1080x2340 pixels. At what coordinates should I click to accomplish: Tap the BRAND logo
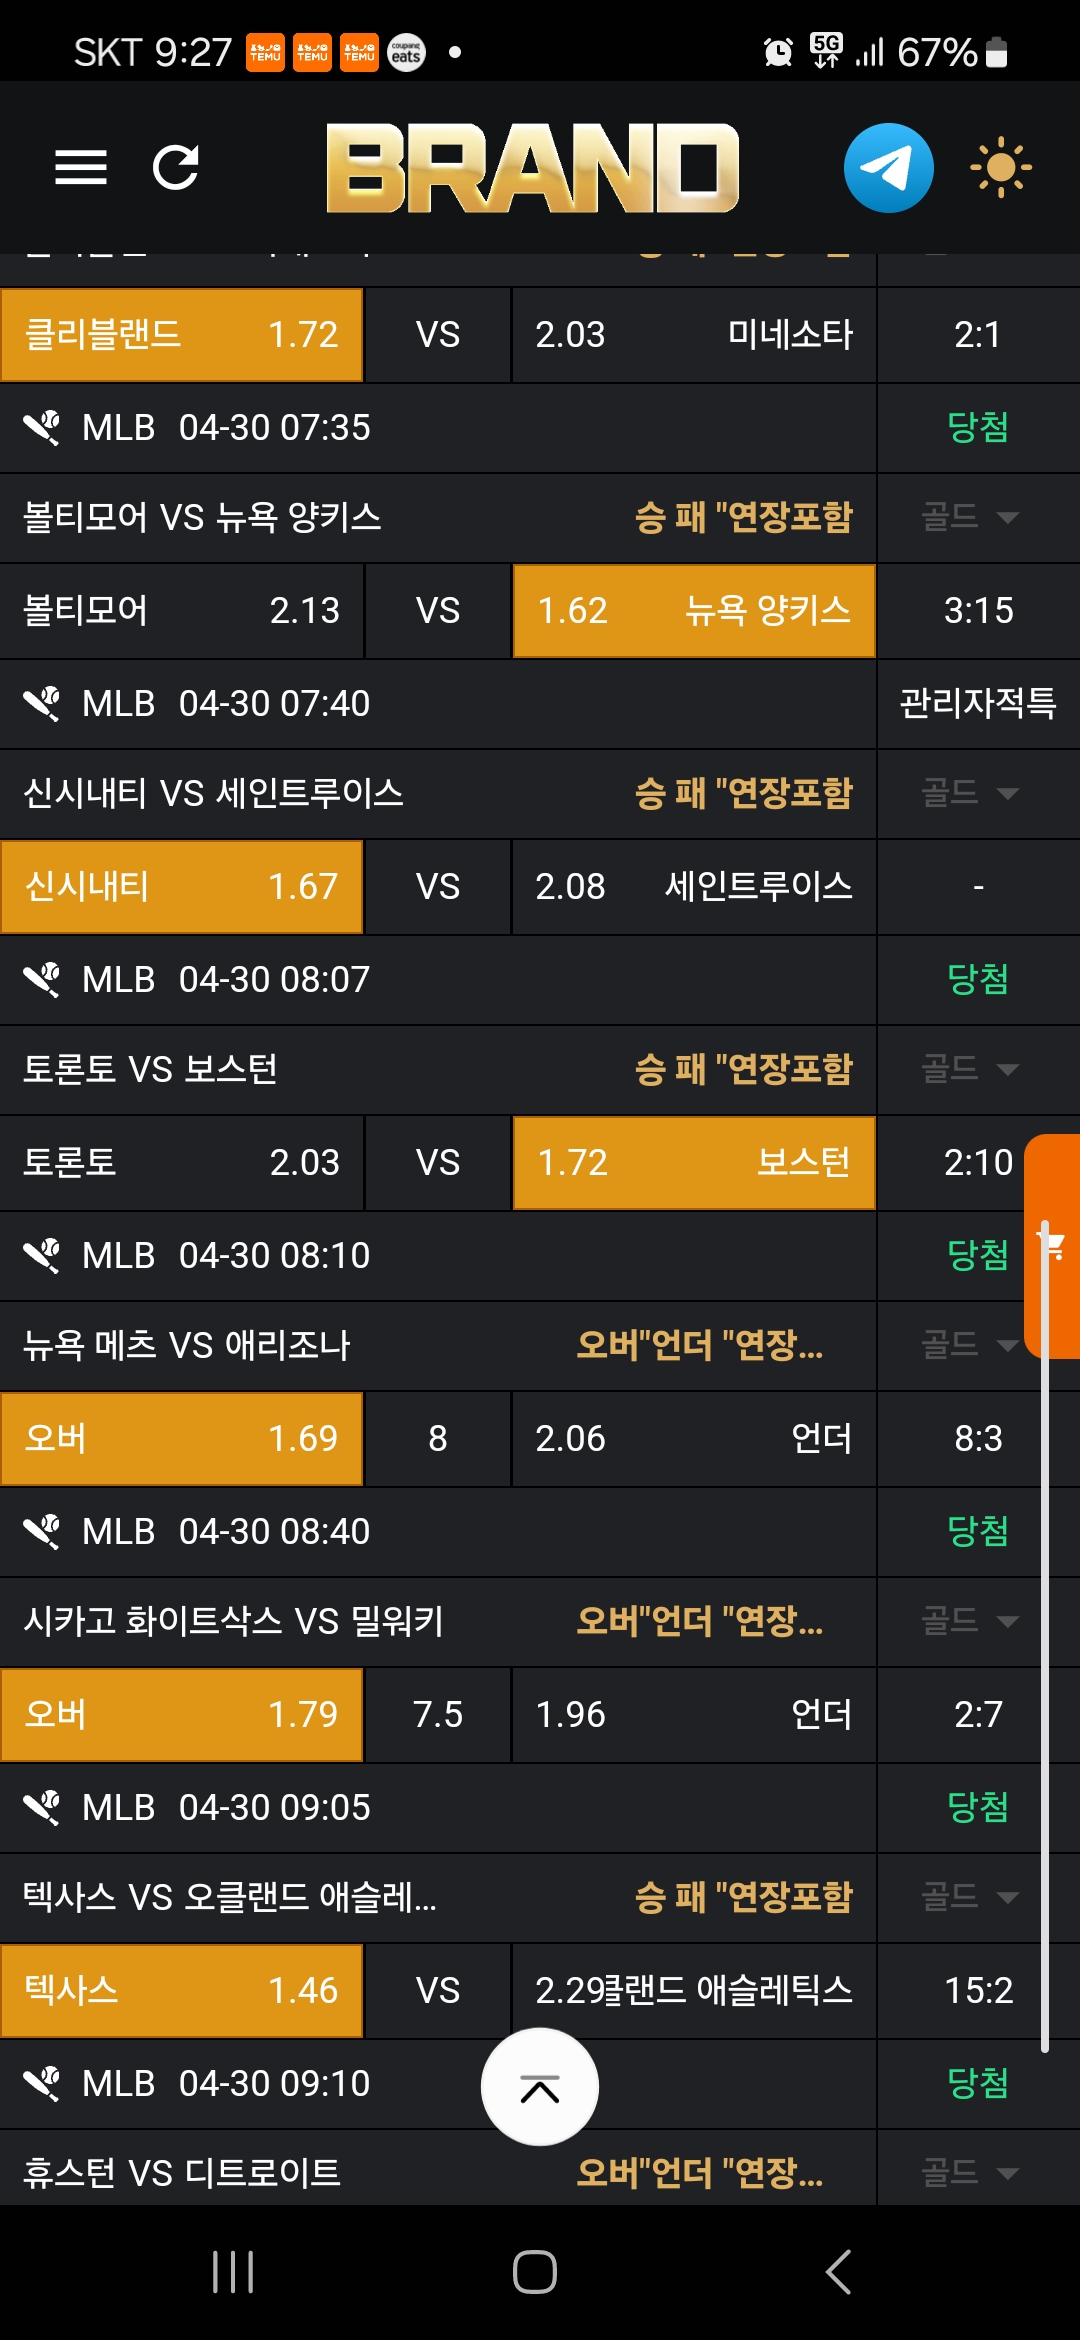(x=532, y=168)
